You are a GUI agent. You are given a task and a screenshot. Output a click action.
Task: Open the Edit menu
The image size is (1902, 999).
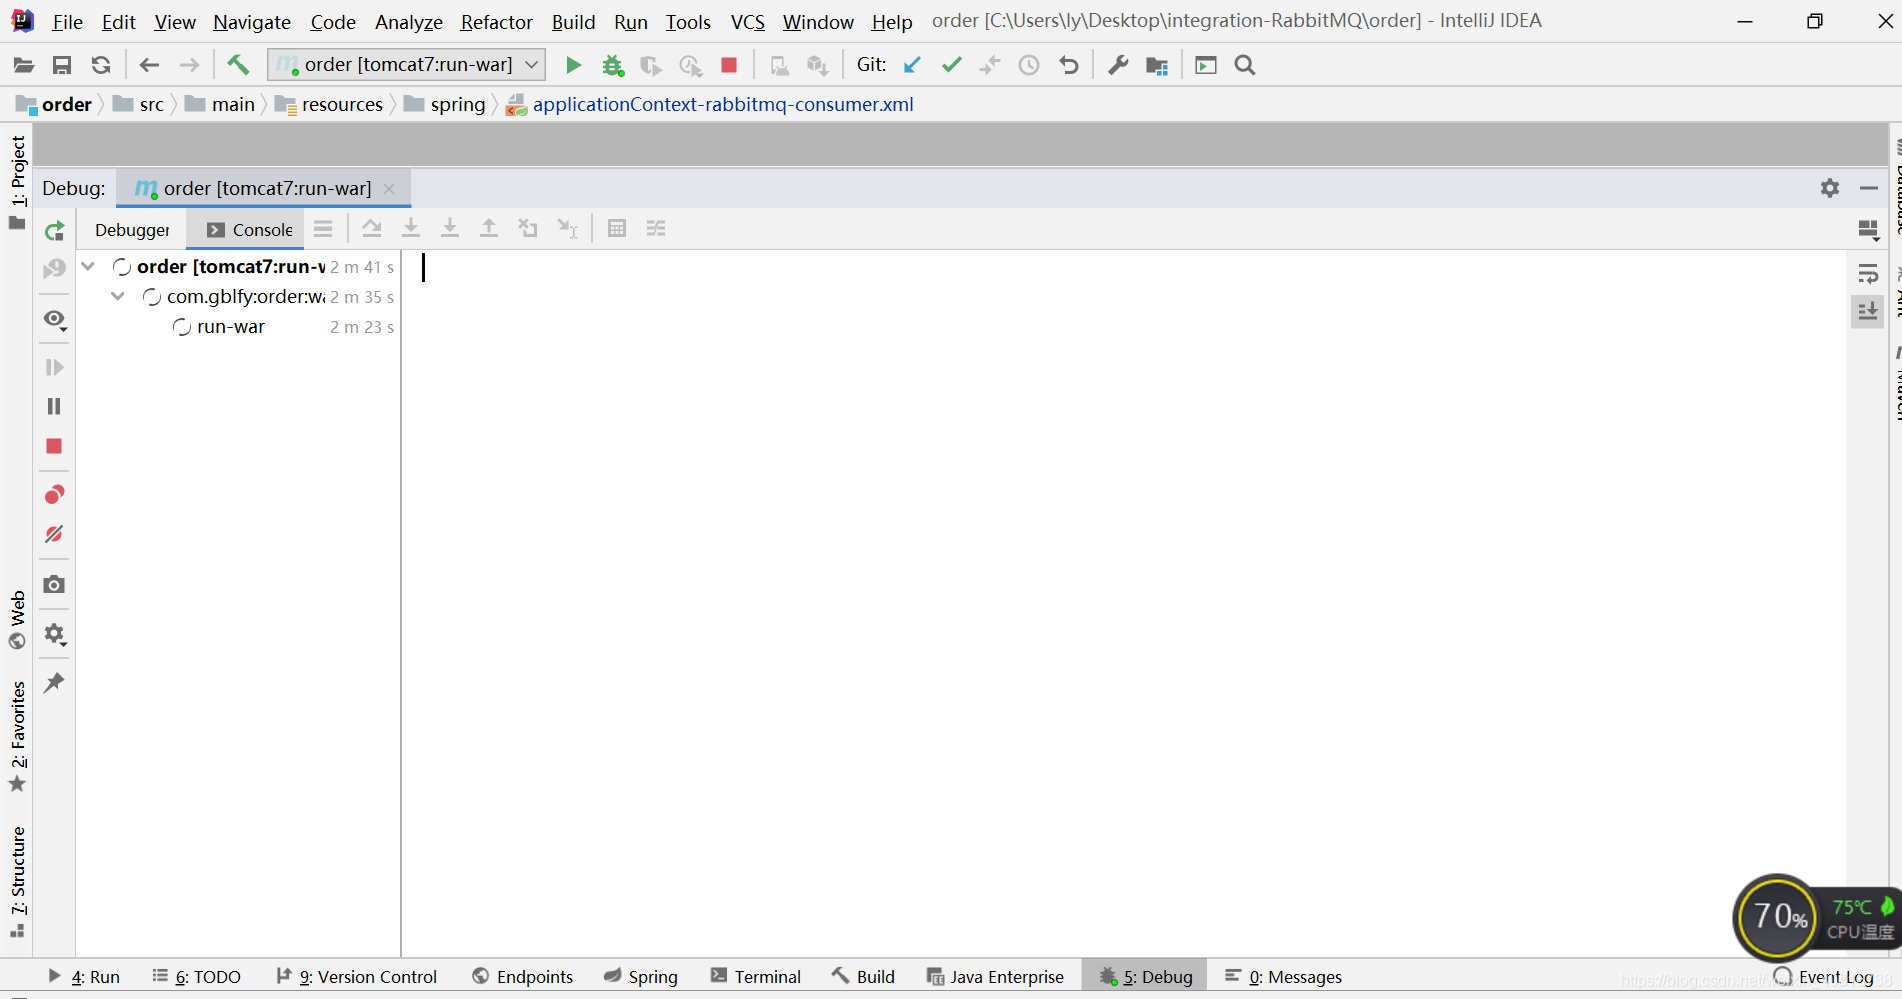pos(118,21)
